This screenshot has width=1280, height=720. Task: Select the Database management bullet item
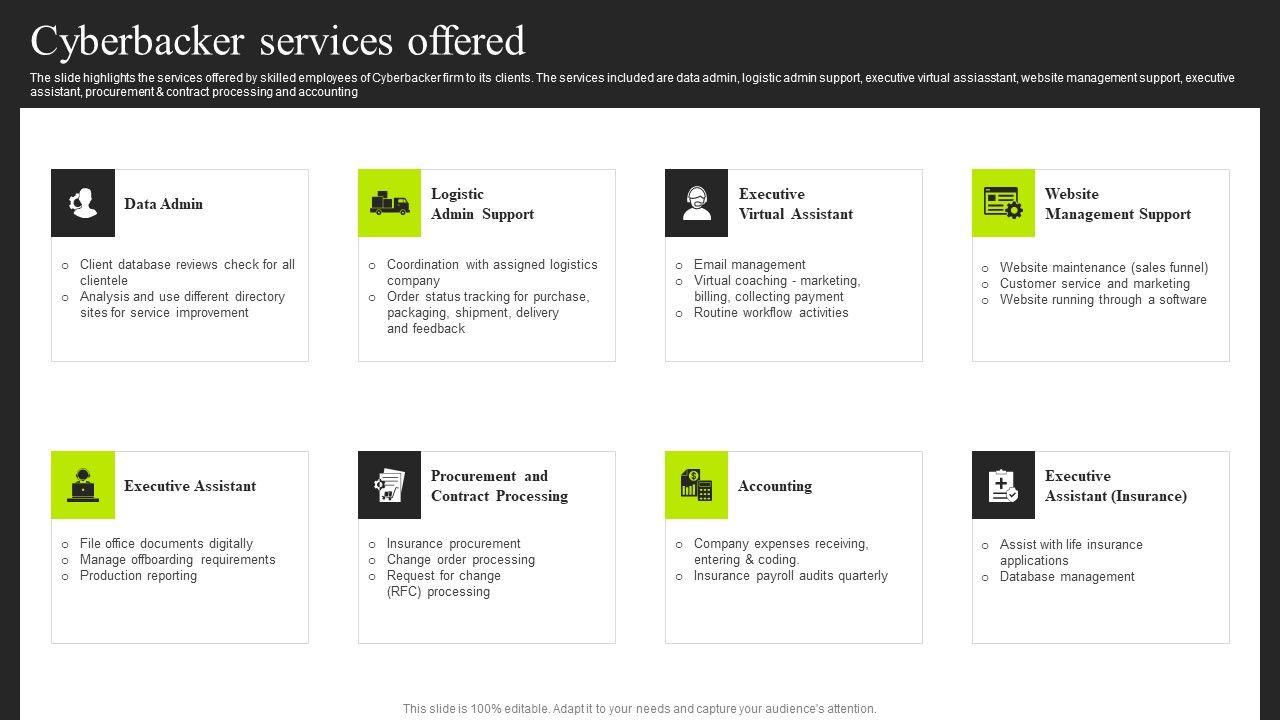(1067, 577)
